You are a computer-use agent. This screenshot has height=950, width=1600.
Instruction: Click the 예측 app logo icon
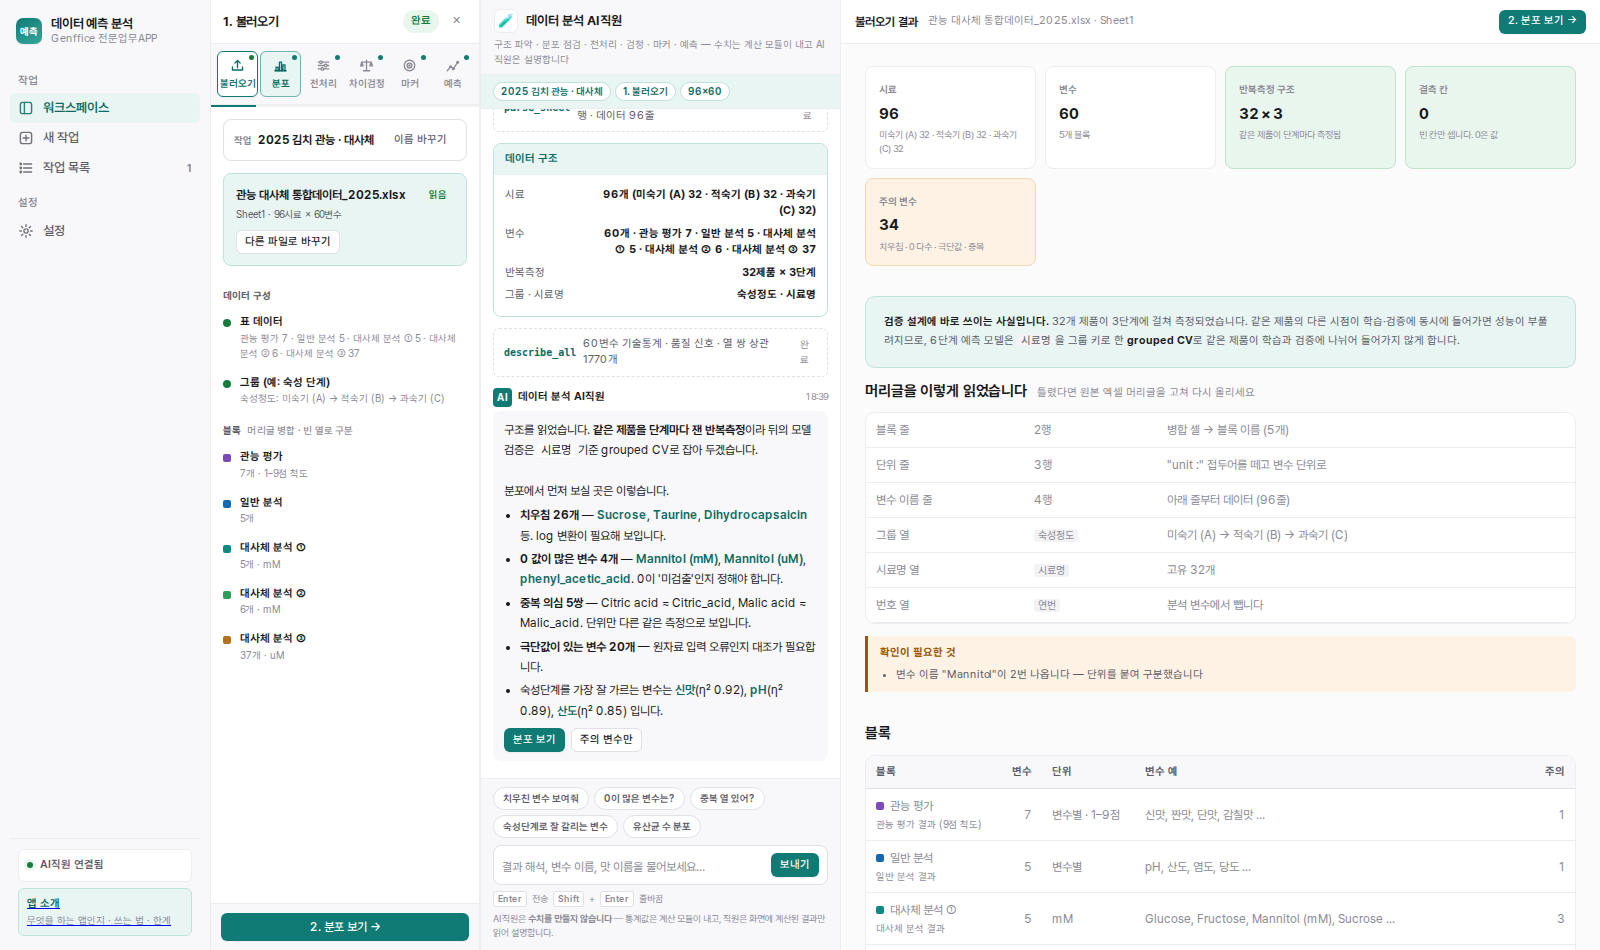pos(29,31)
